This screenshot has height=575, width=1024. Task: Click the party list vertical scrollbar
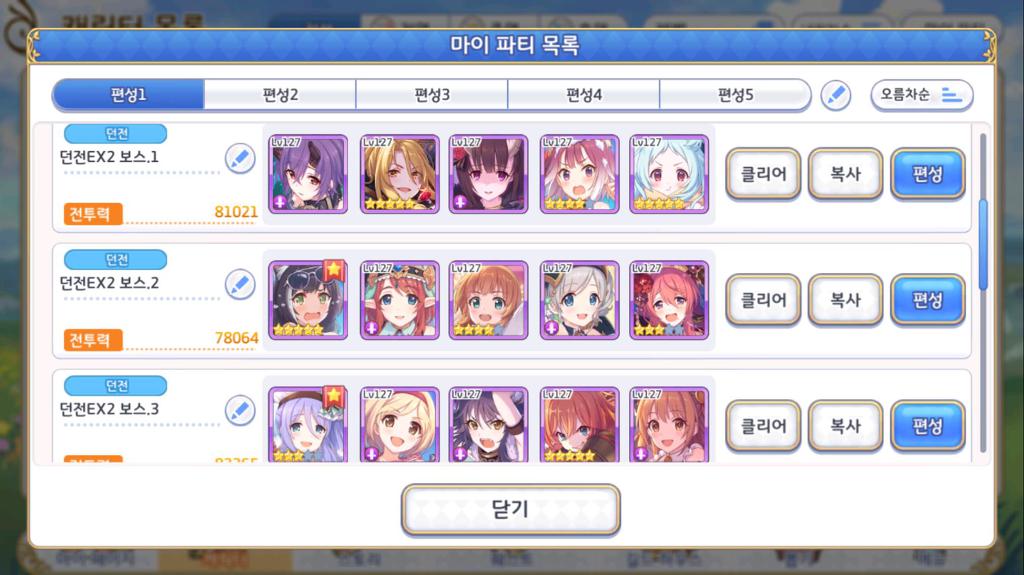(983, 292)
